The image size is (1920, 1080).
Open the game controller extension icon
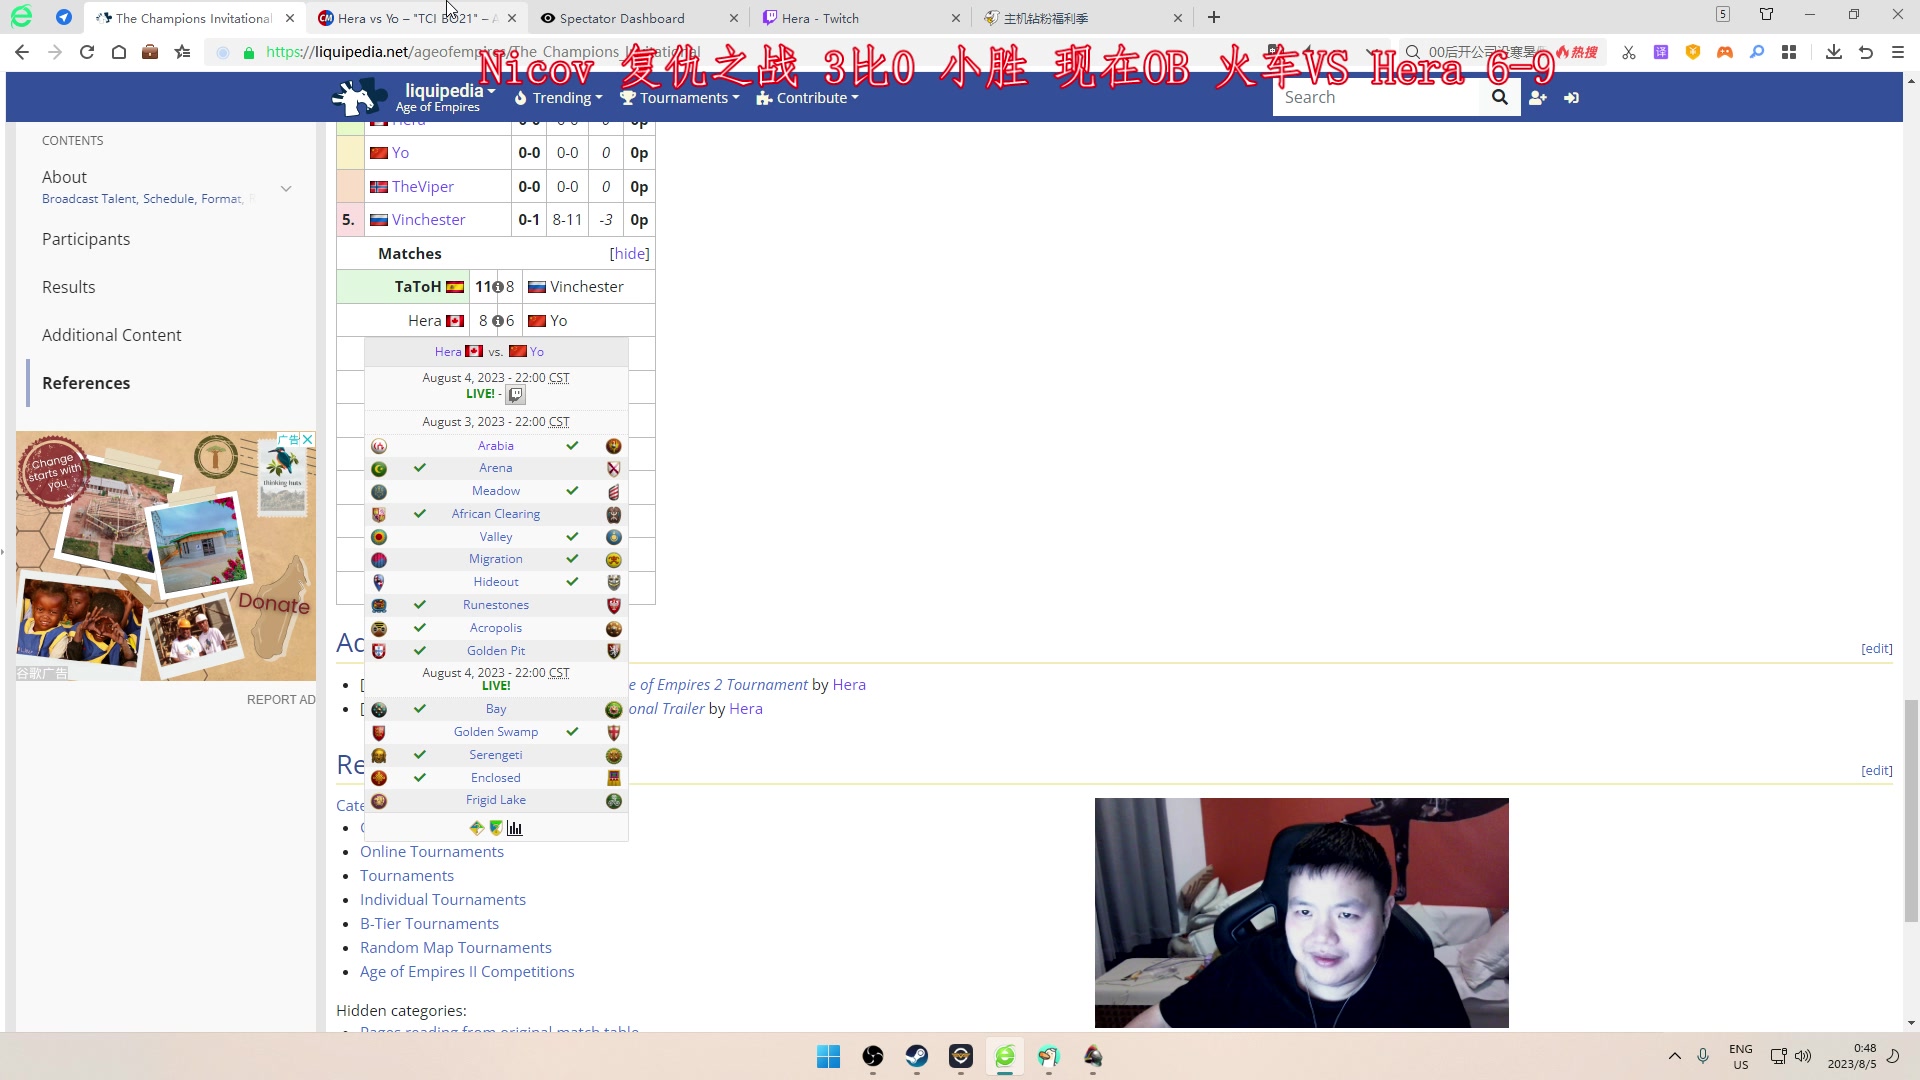pyautogui.click(x=1725, y=52)
